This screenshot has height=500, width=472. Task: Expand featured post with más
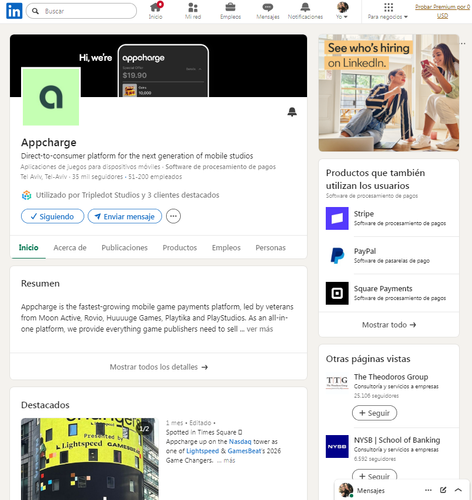click(229, 460)
